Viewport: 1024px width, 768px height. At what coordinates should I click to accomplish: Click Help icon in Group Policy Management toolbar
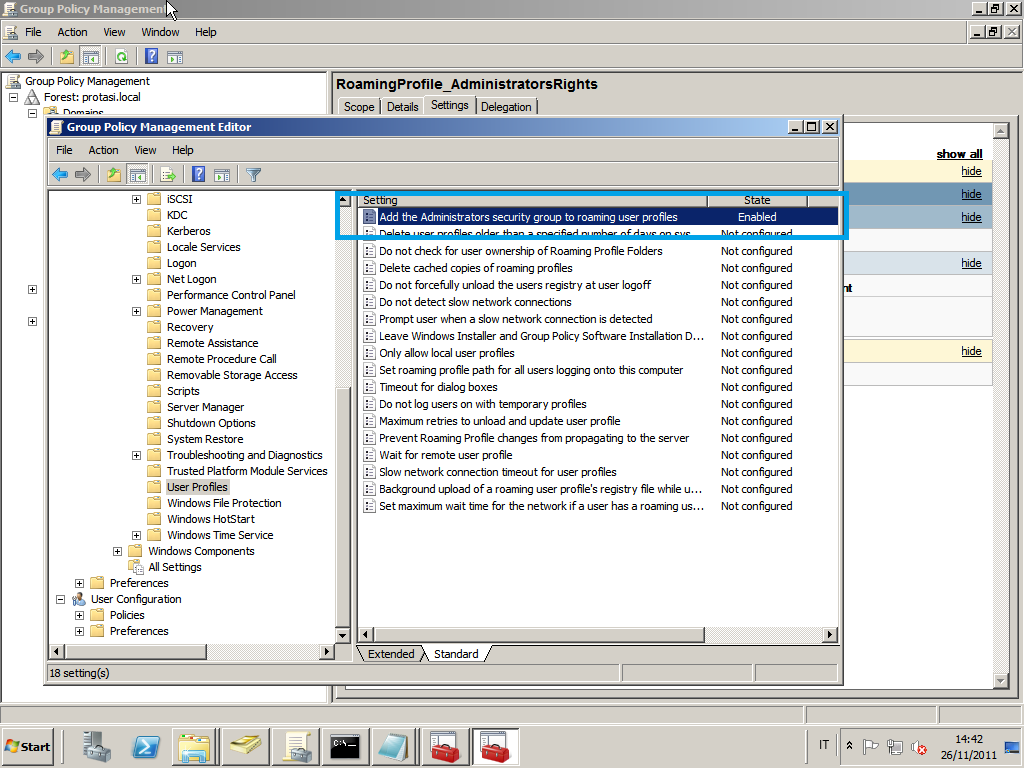click(x=152, y=56)
